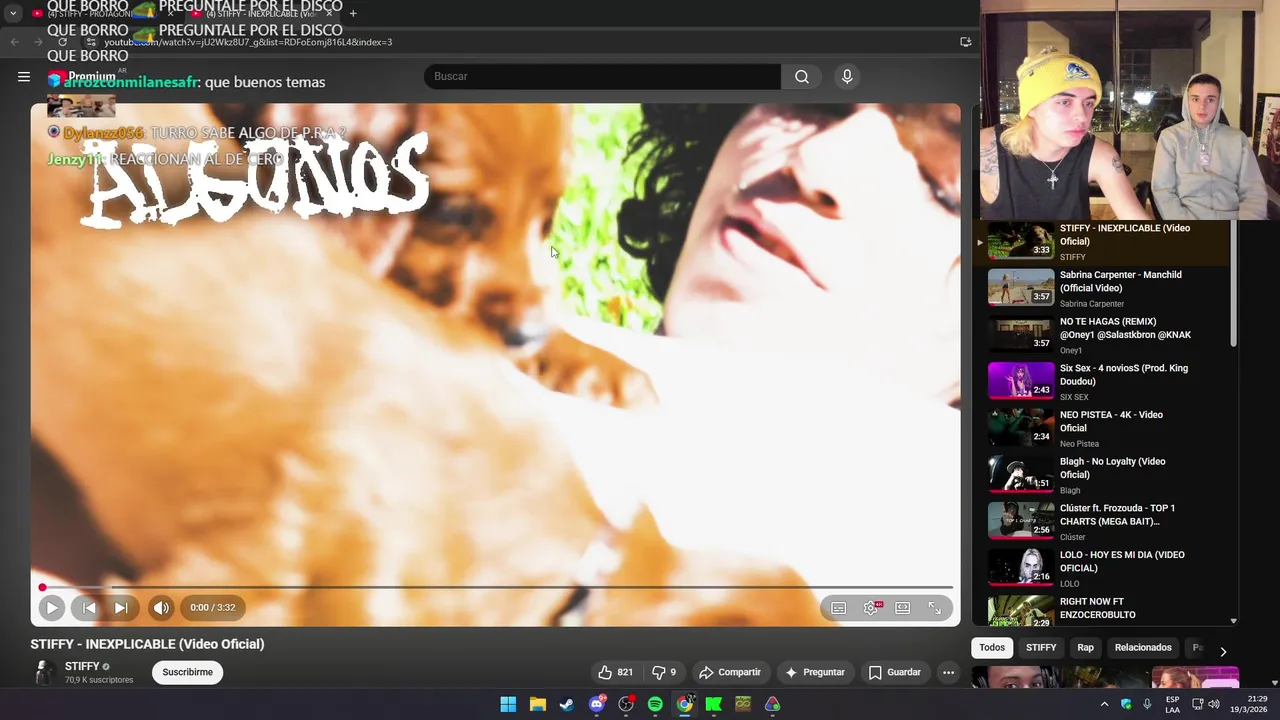
Task: Open File Explorer from the taskbar
Action: click(x=537, y=704)
